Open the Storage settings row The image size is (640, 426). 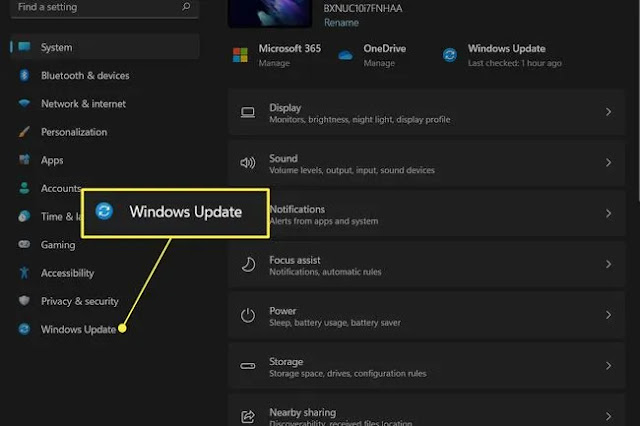[427, 366]
